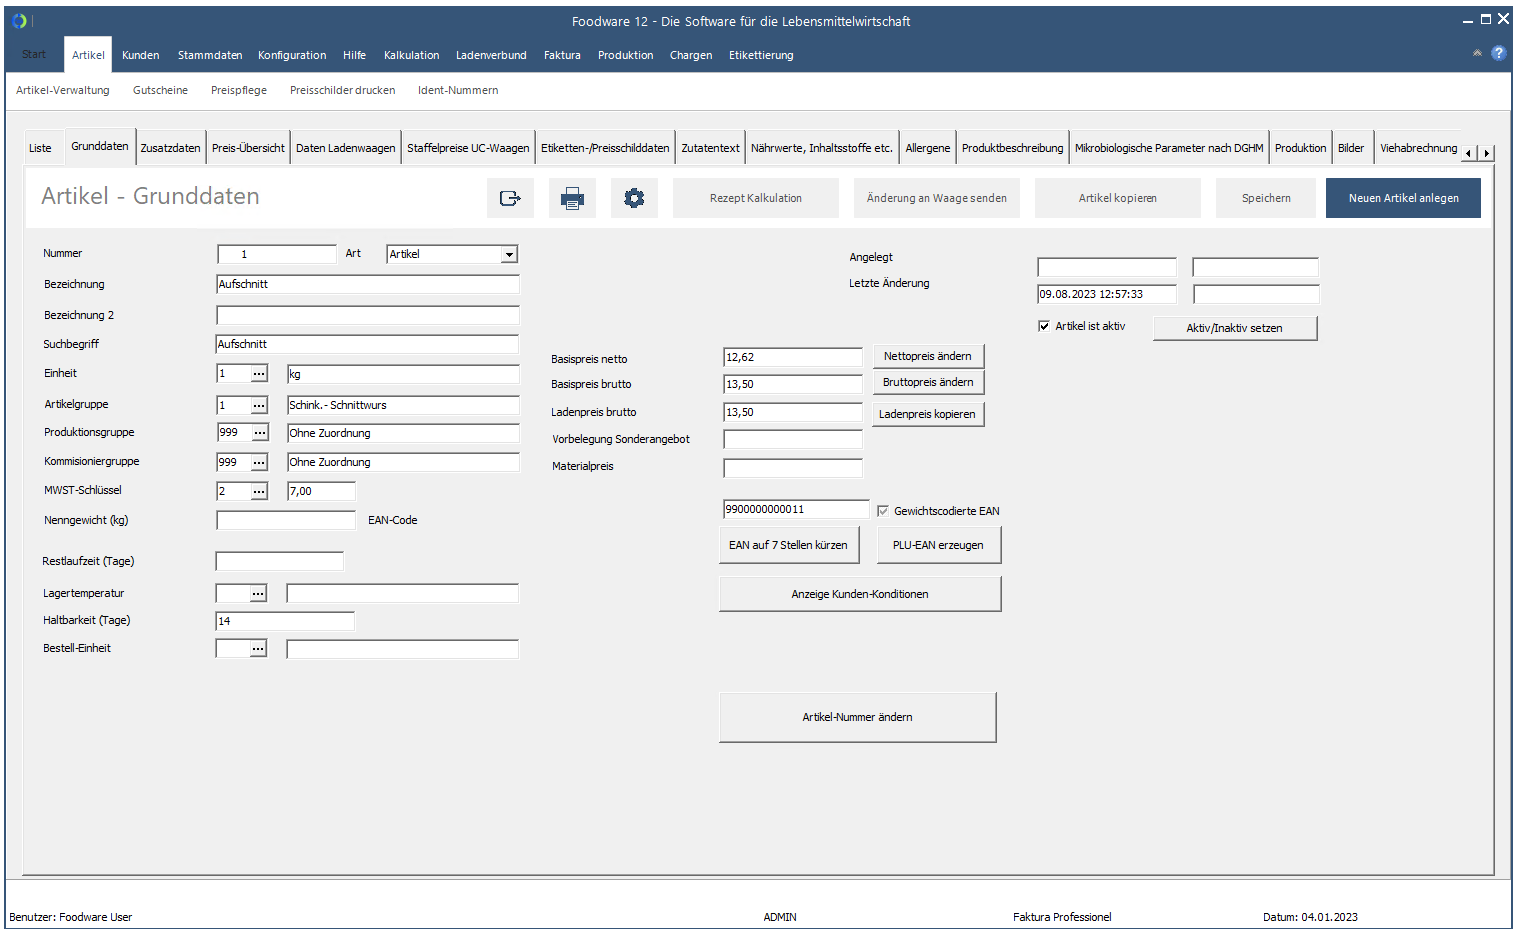Click the Bezeichnung field containing Aufschnitt

(x=368, y=285)
